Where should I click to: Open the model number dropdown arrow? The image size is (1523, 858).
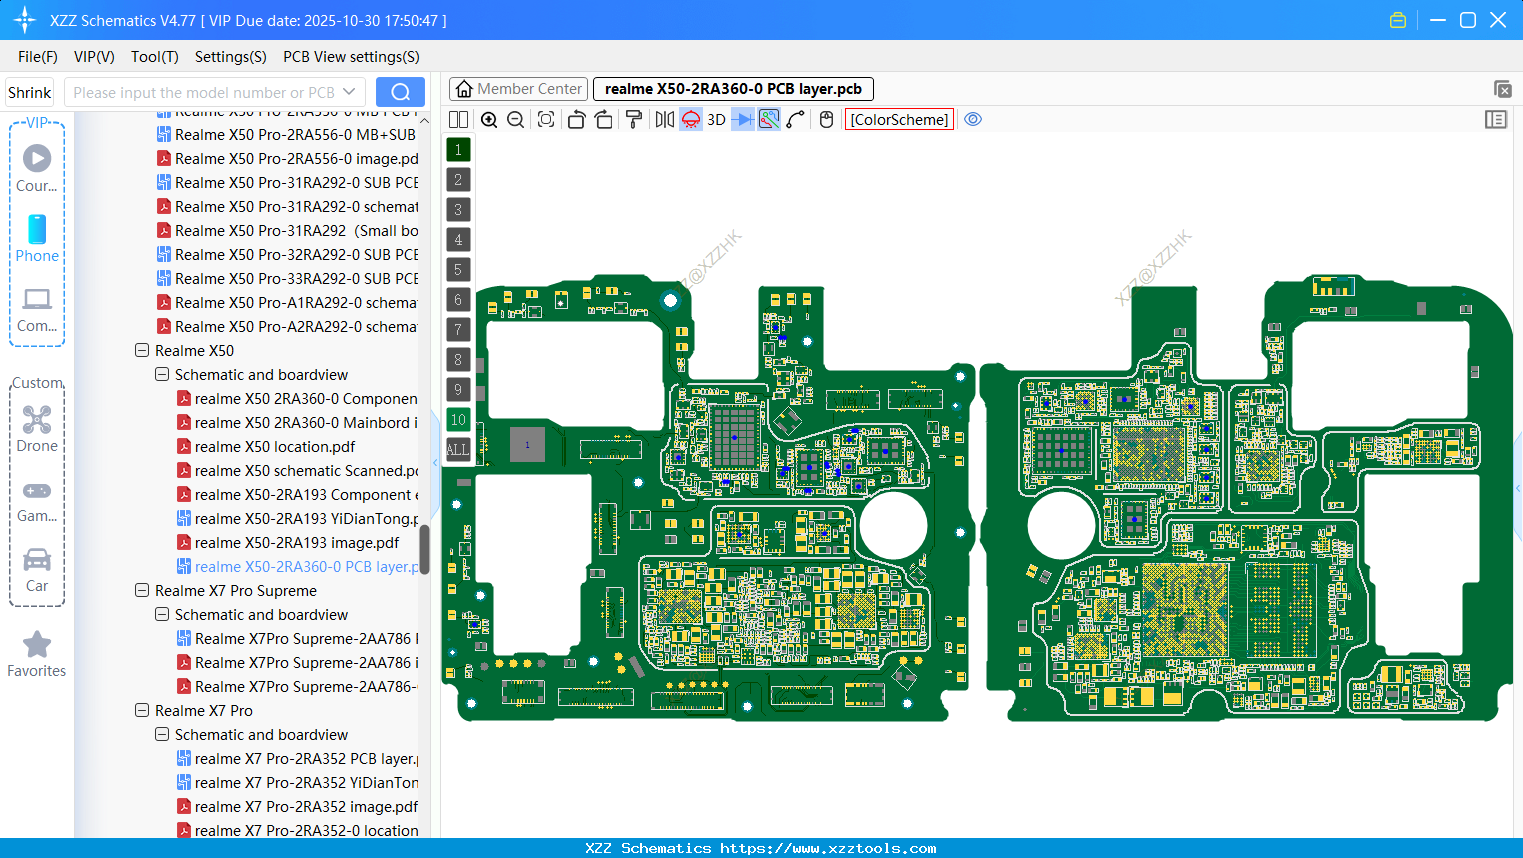point(349,92)
